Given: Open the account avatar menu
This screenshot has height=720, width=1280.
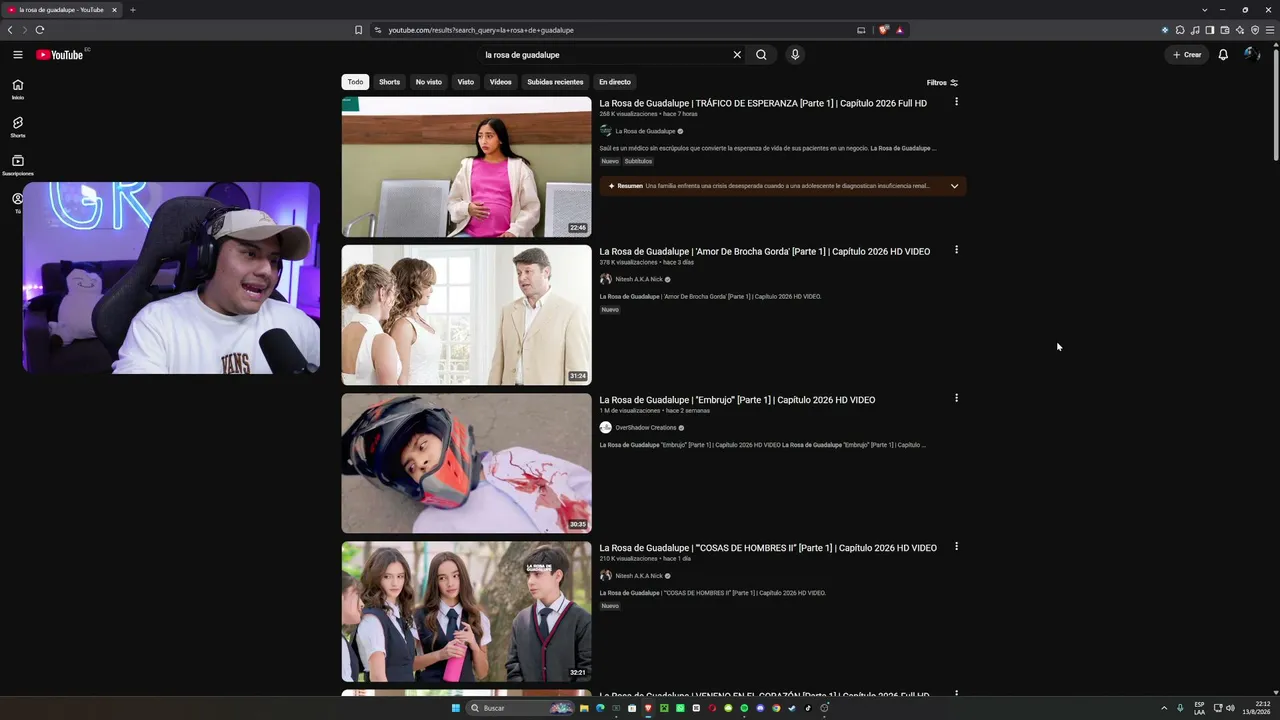Looking at the screenshot, I should point(1251,55).
